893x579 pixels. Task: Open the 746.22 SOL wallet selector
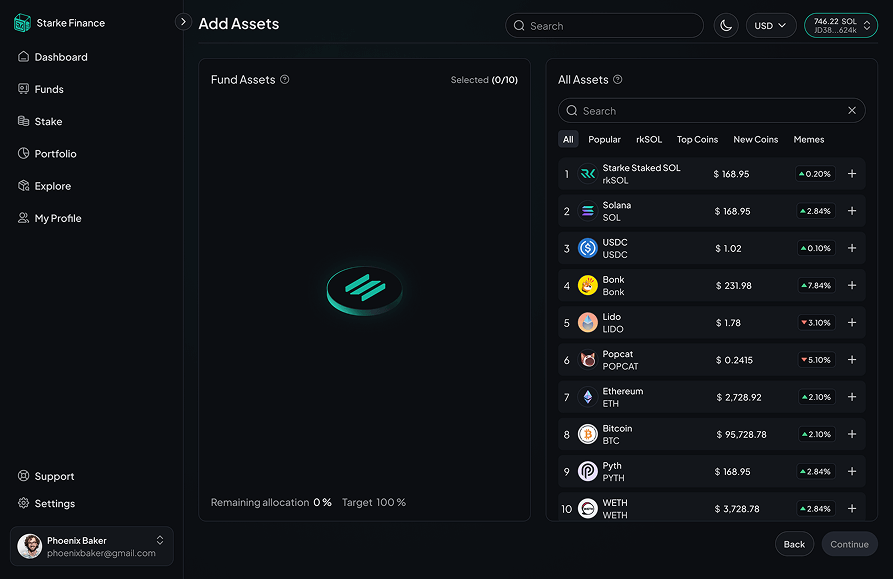pyautogui.click(x=841, y=26)
